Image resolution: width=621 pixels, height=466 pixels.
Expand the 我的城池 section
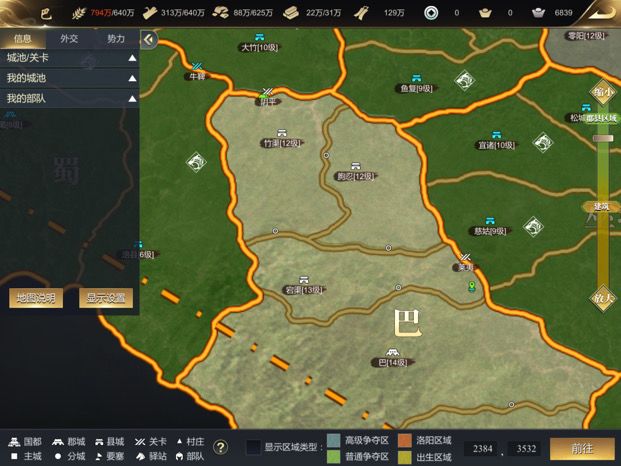(x=70, y=78)
